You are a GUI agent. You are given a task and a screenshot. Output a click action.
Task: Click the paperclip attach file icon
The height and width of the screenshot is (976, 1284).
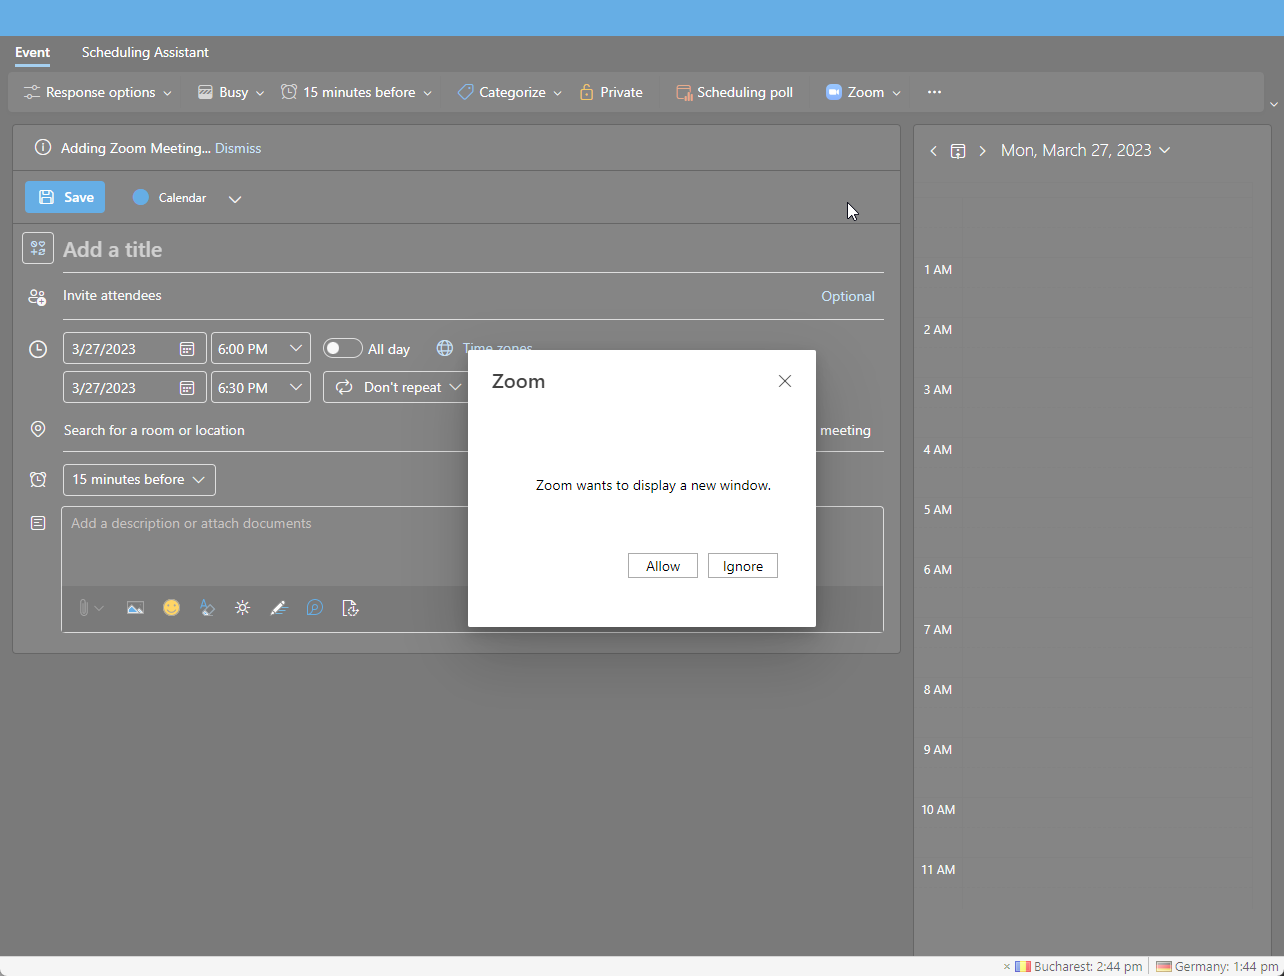85,608
